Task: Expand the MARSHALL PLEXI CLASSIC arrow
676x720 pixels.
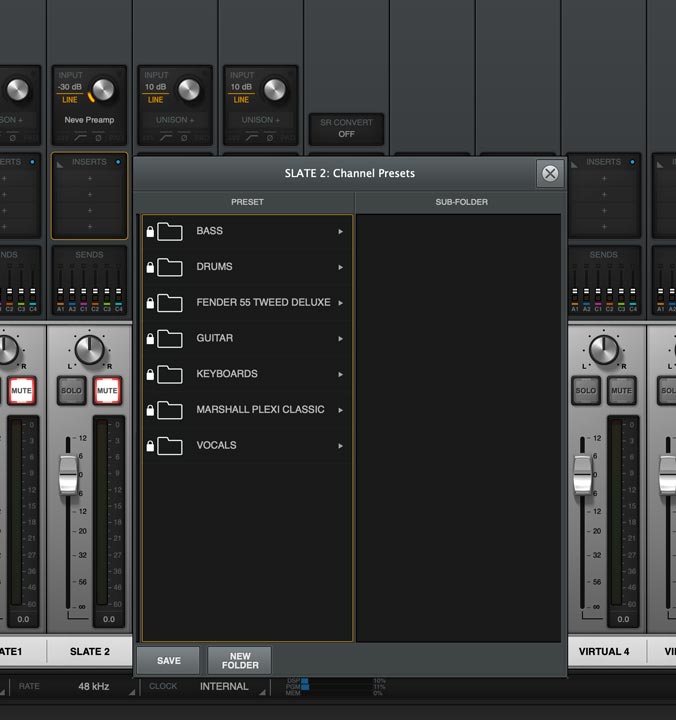Action: (x=340, y=410)
